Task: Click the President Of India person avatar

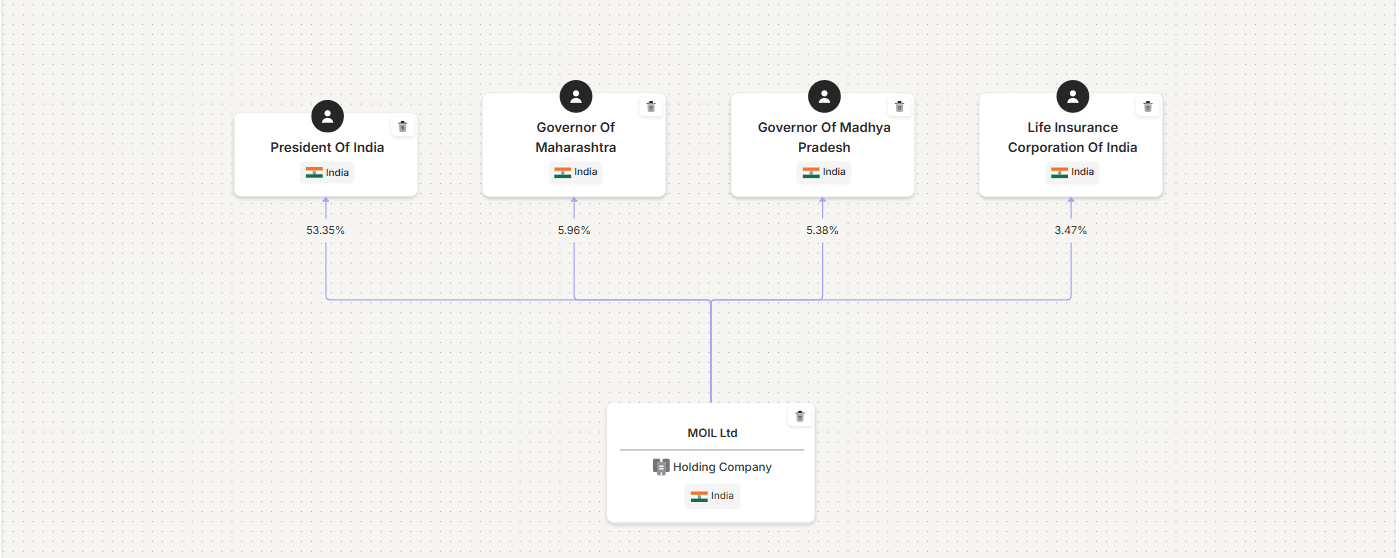Action: (x=327, y=116)
